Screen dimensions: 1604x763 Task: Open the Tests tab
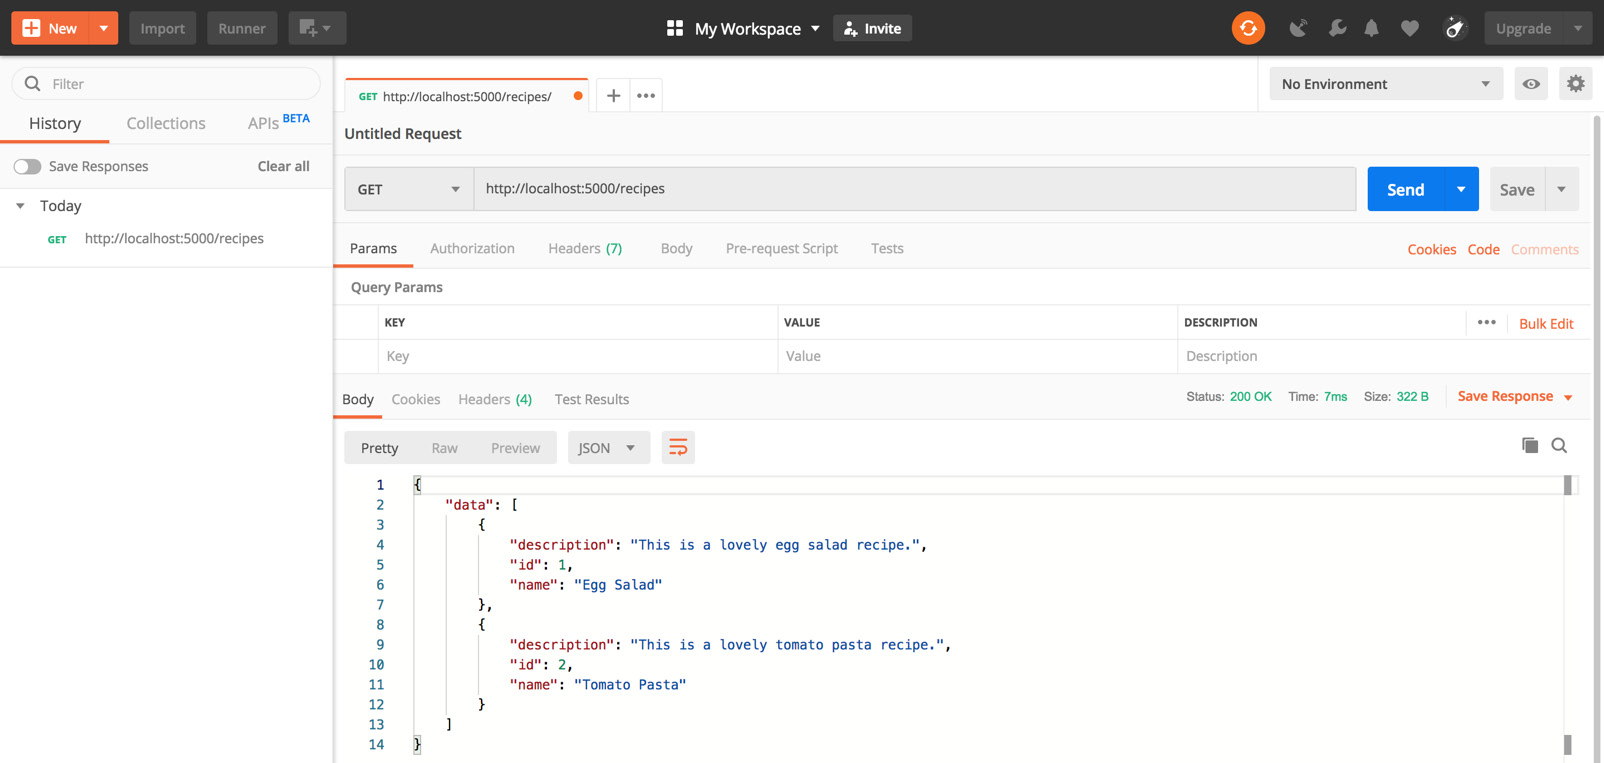click(887, 248)
